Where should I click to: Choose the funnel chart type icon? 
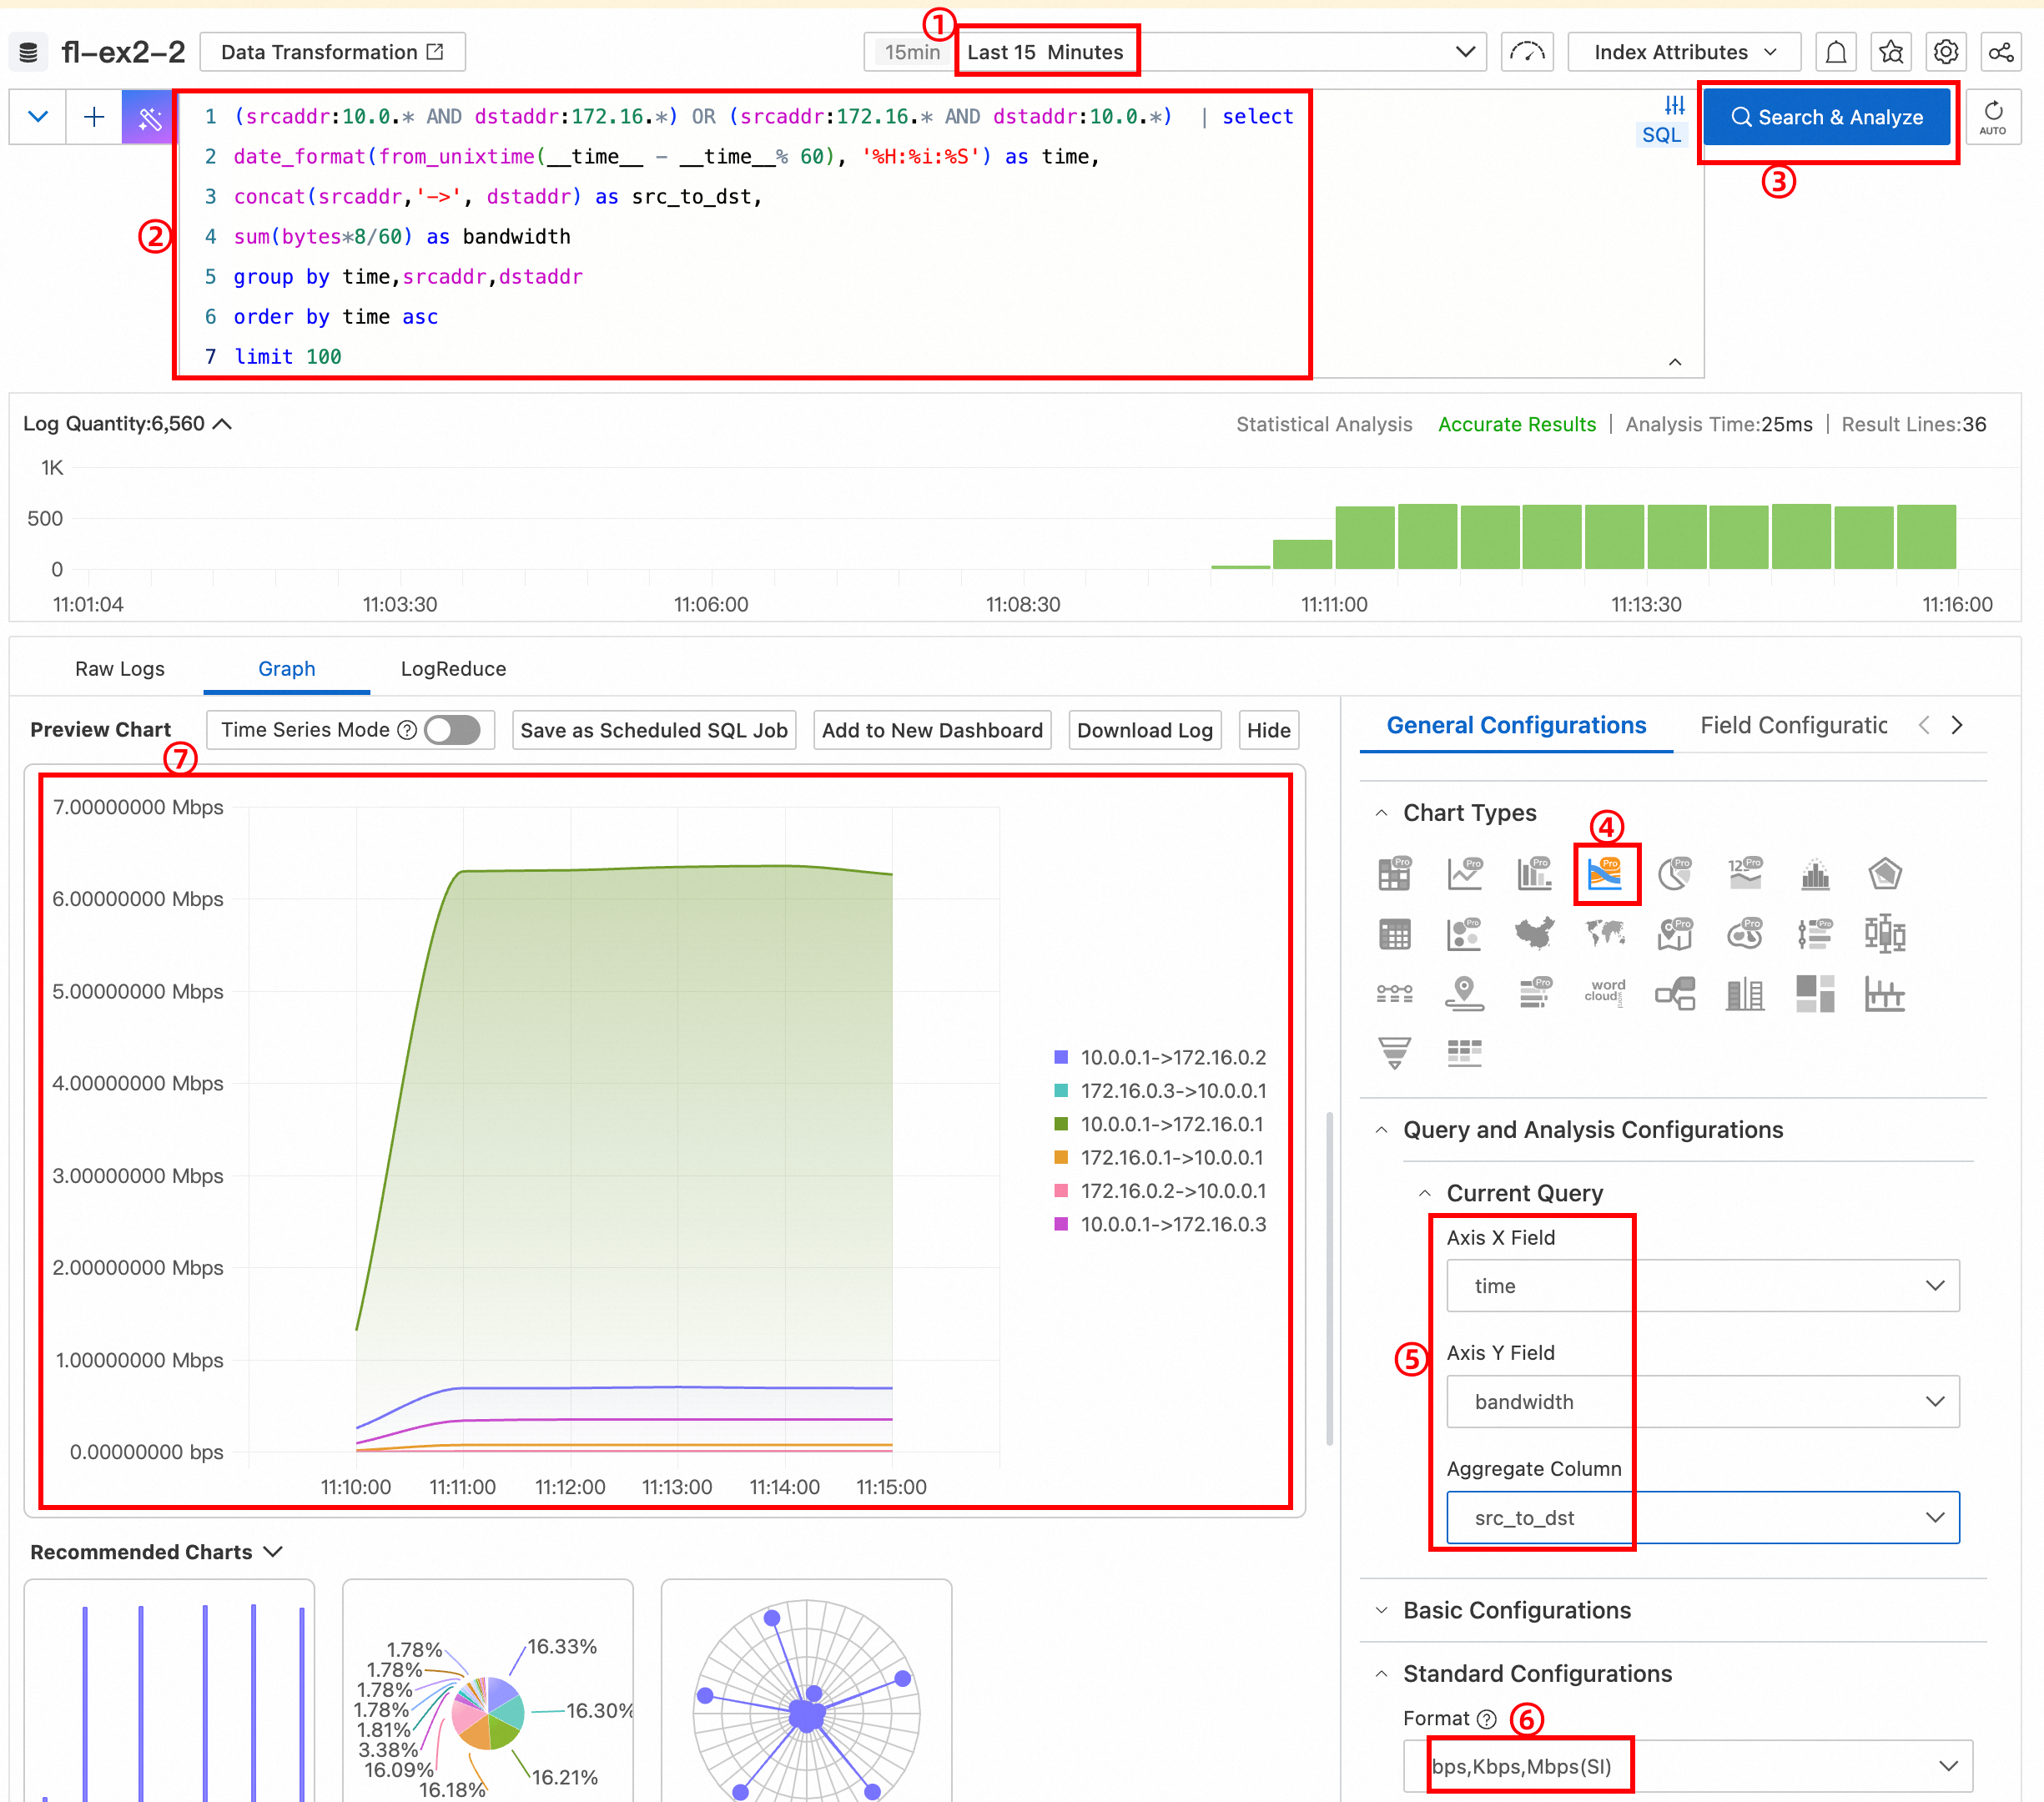click(x=1394, y=1052)
